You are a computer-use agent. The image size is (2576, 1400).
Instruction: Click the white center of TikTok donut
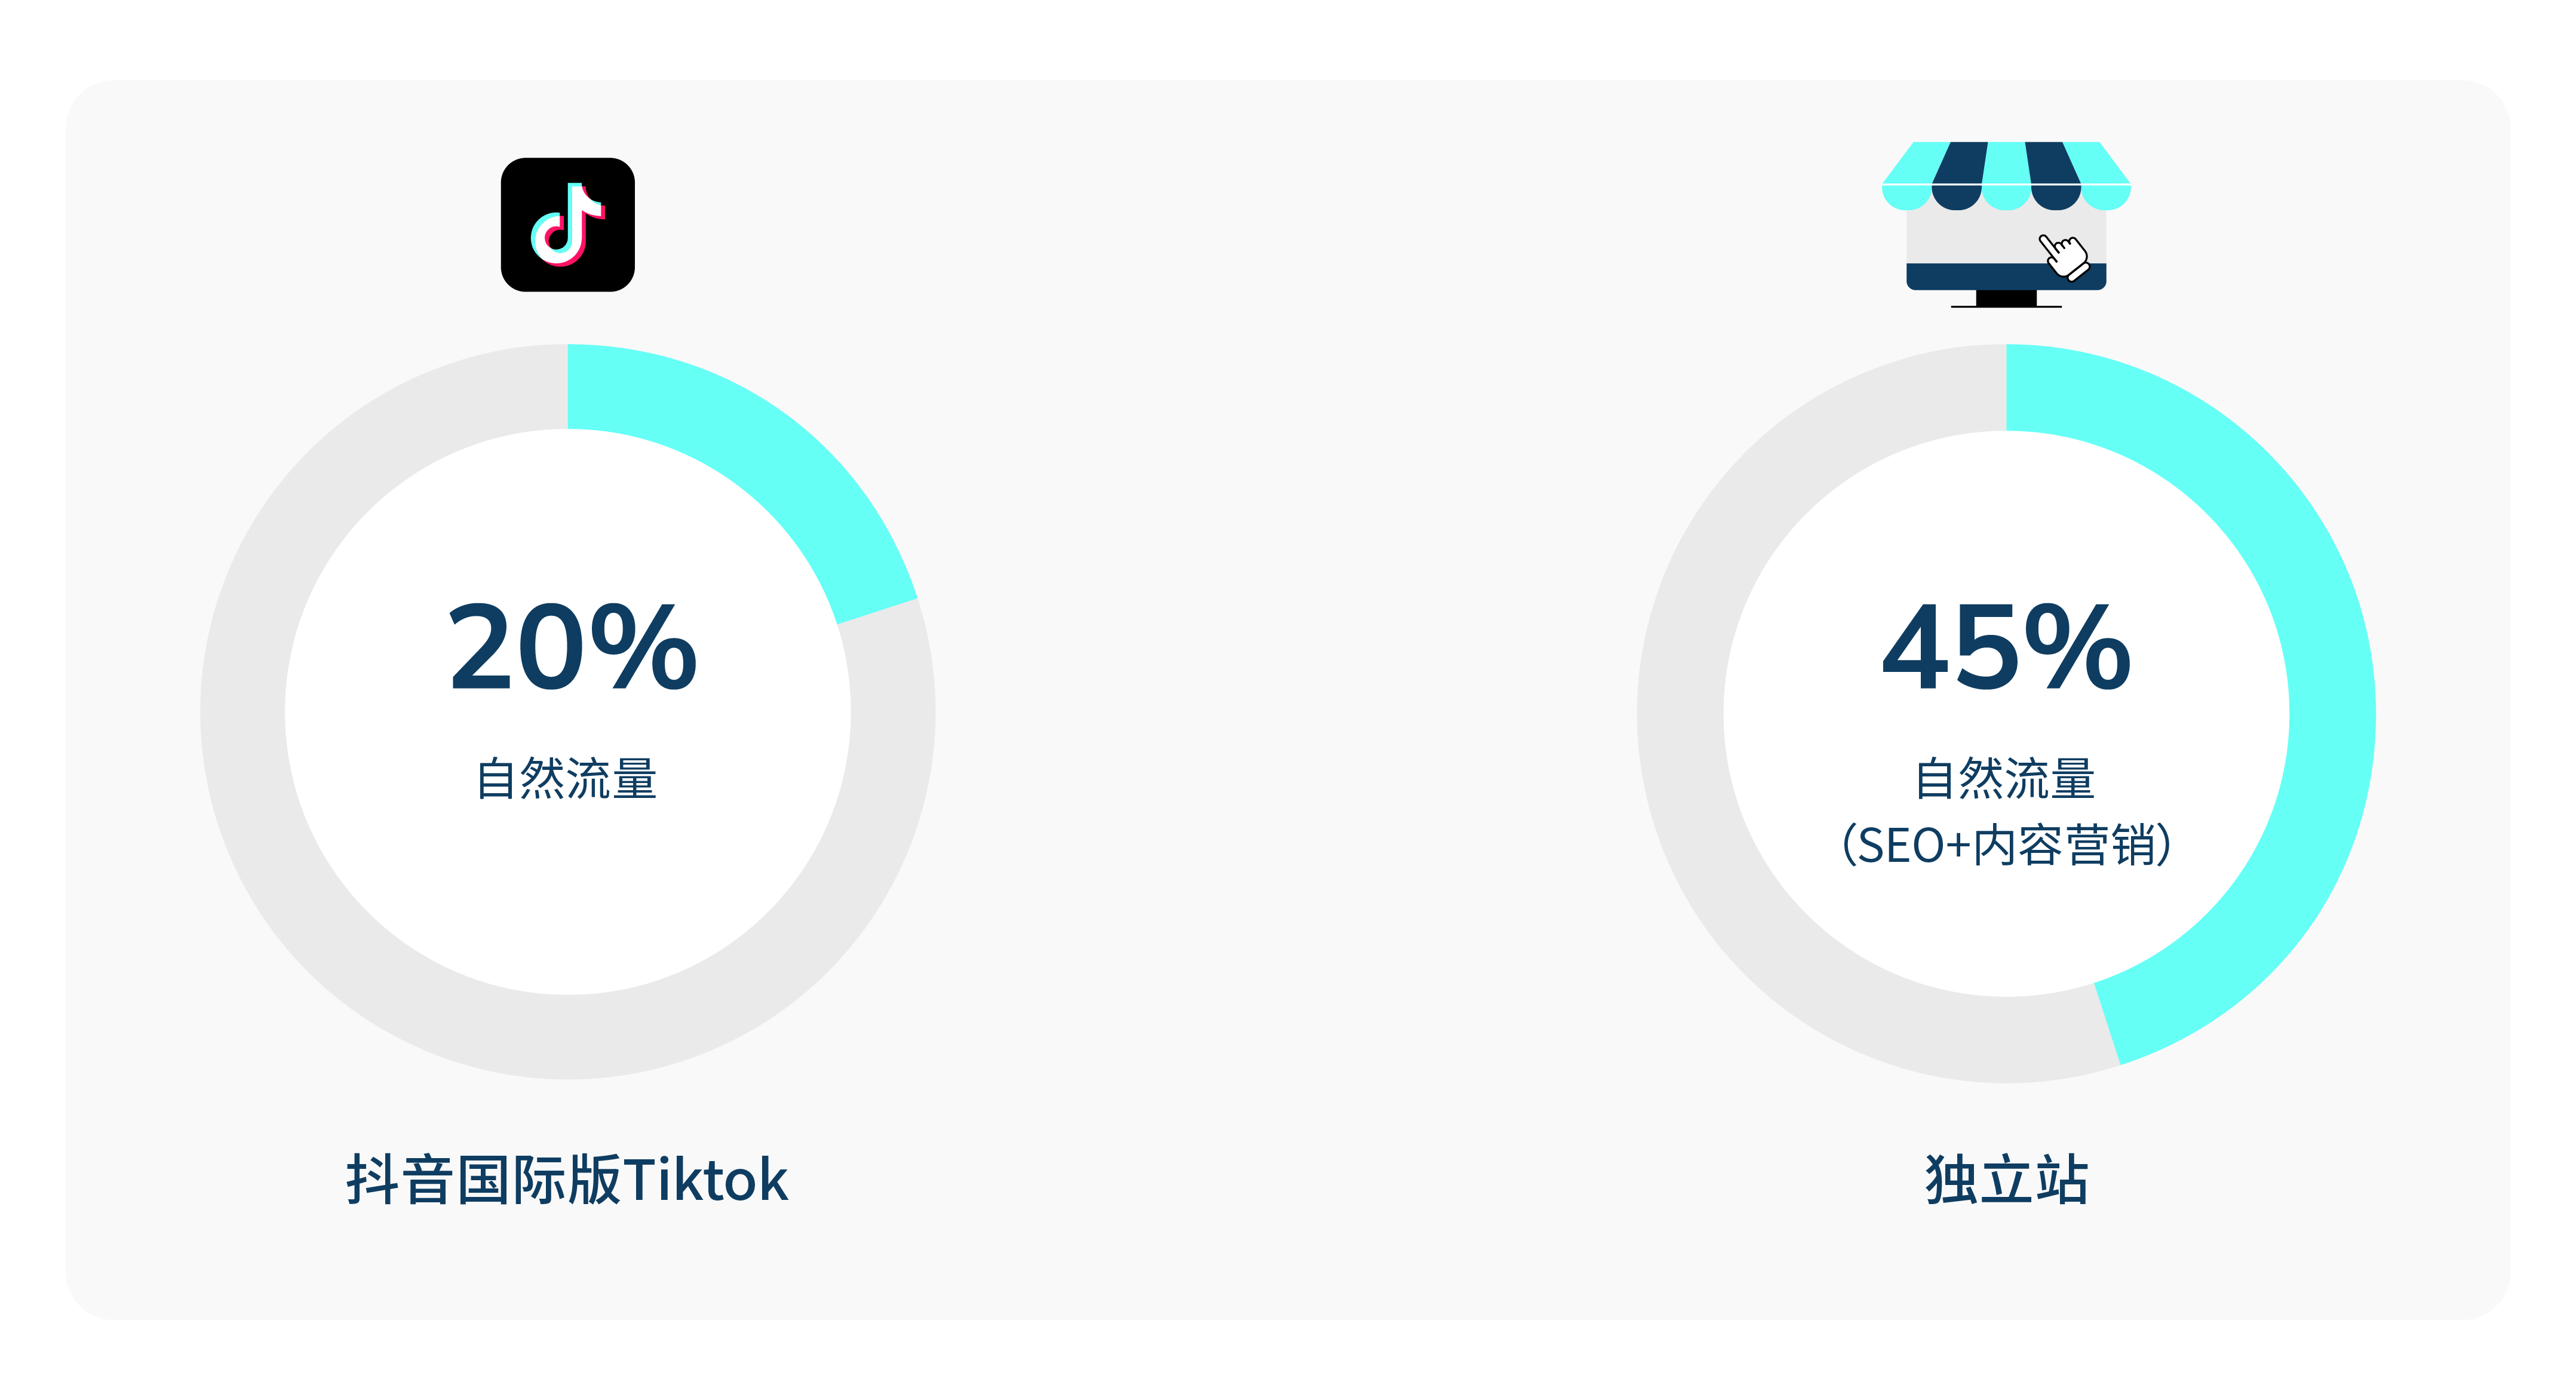click(567, 900)
